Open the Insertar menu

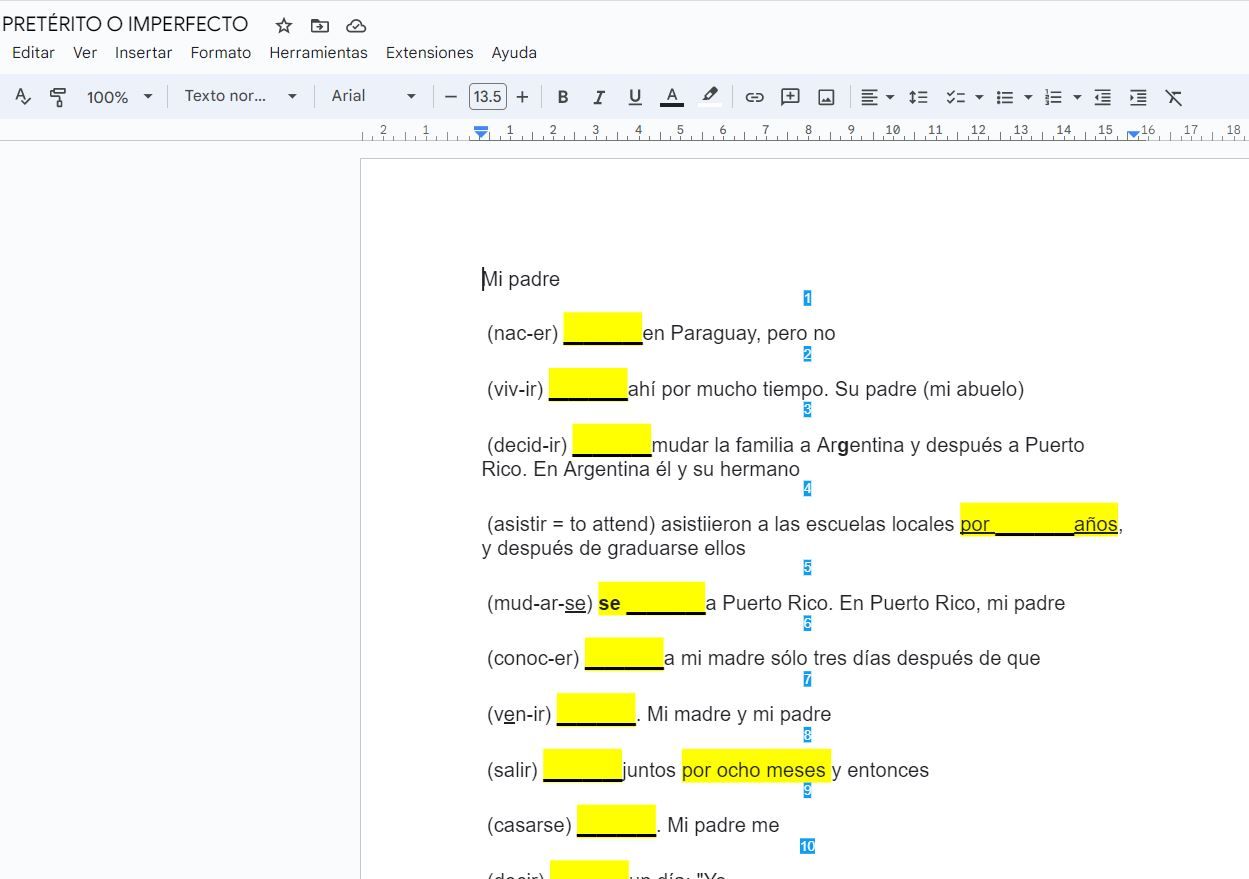tap(143, 53)
